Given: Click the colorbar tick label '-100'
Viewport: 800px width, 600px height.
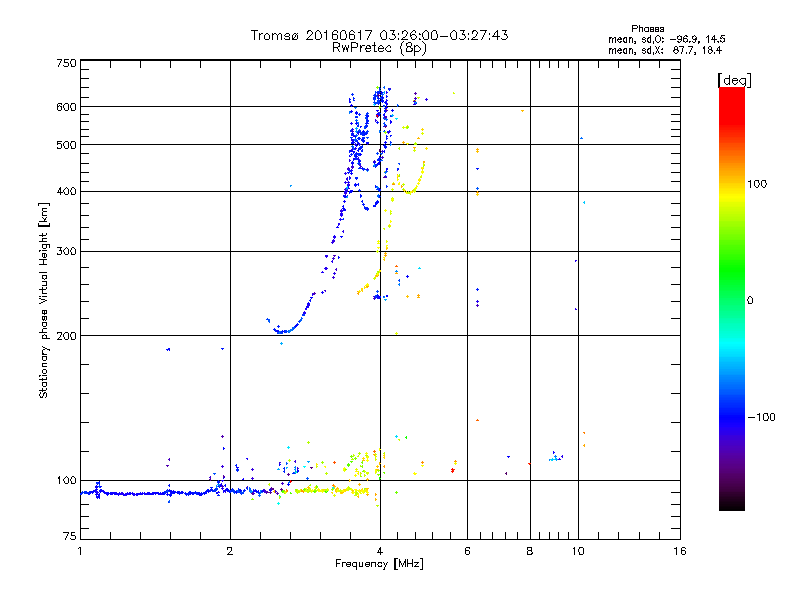Looking at the screenshot, I should [x=761, y=417].
